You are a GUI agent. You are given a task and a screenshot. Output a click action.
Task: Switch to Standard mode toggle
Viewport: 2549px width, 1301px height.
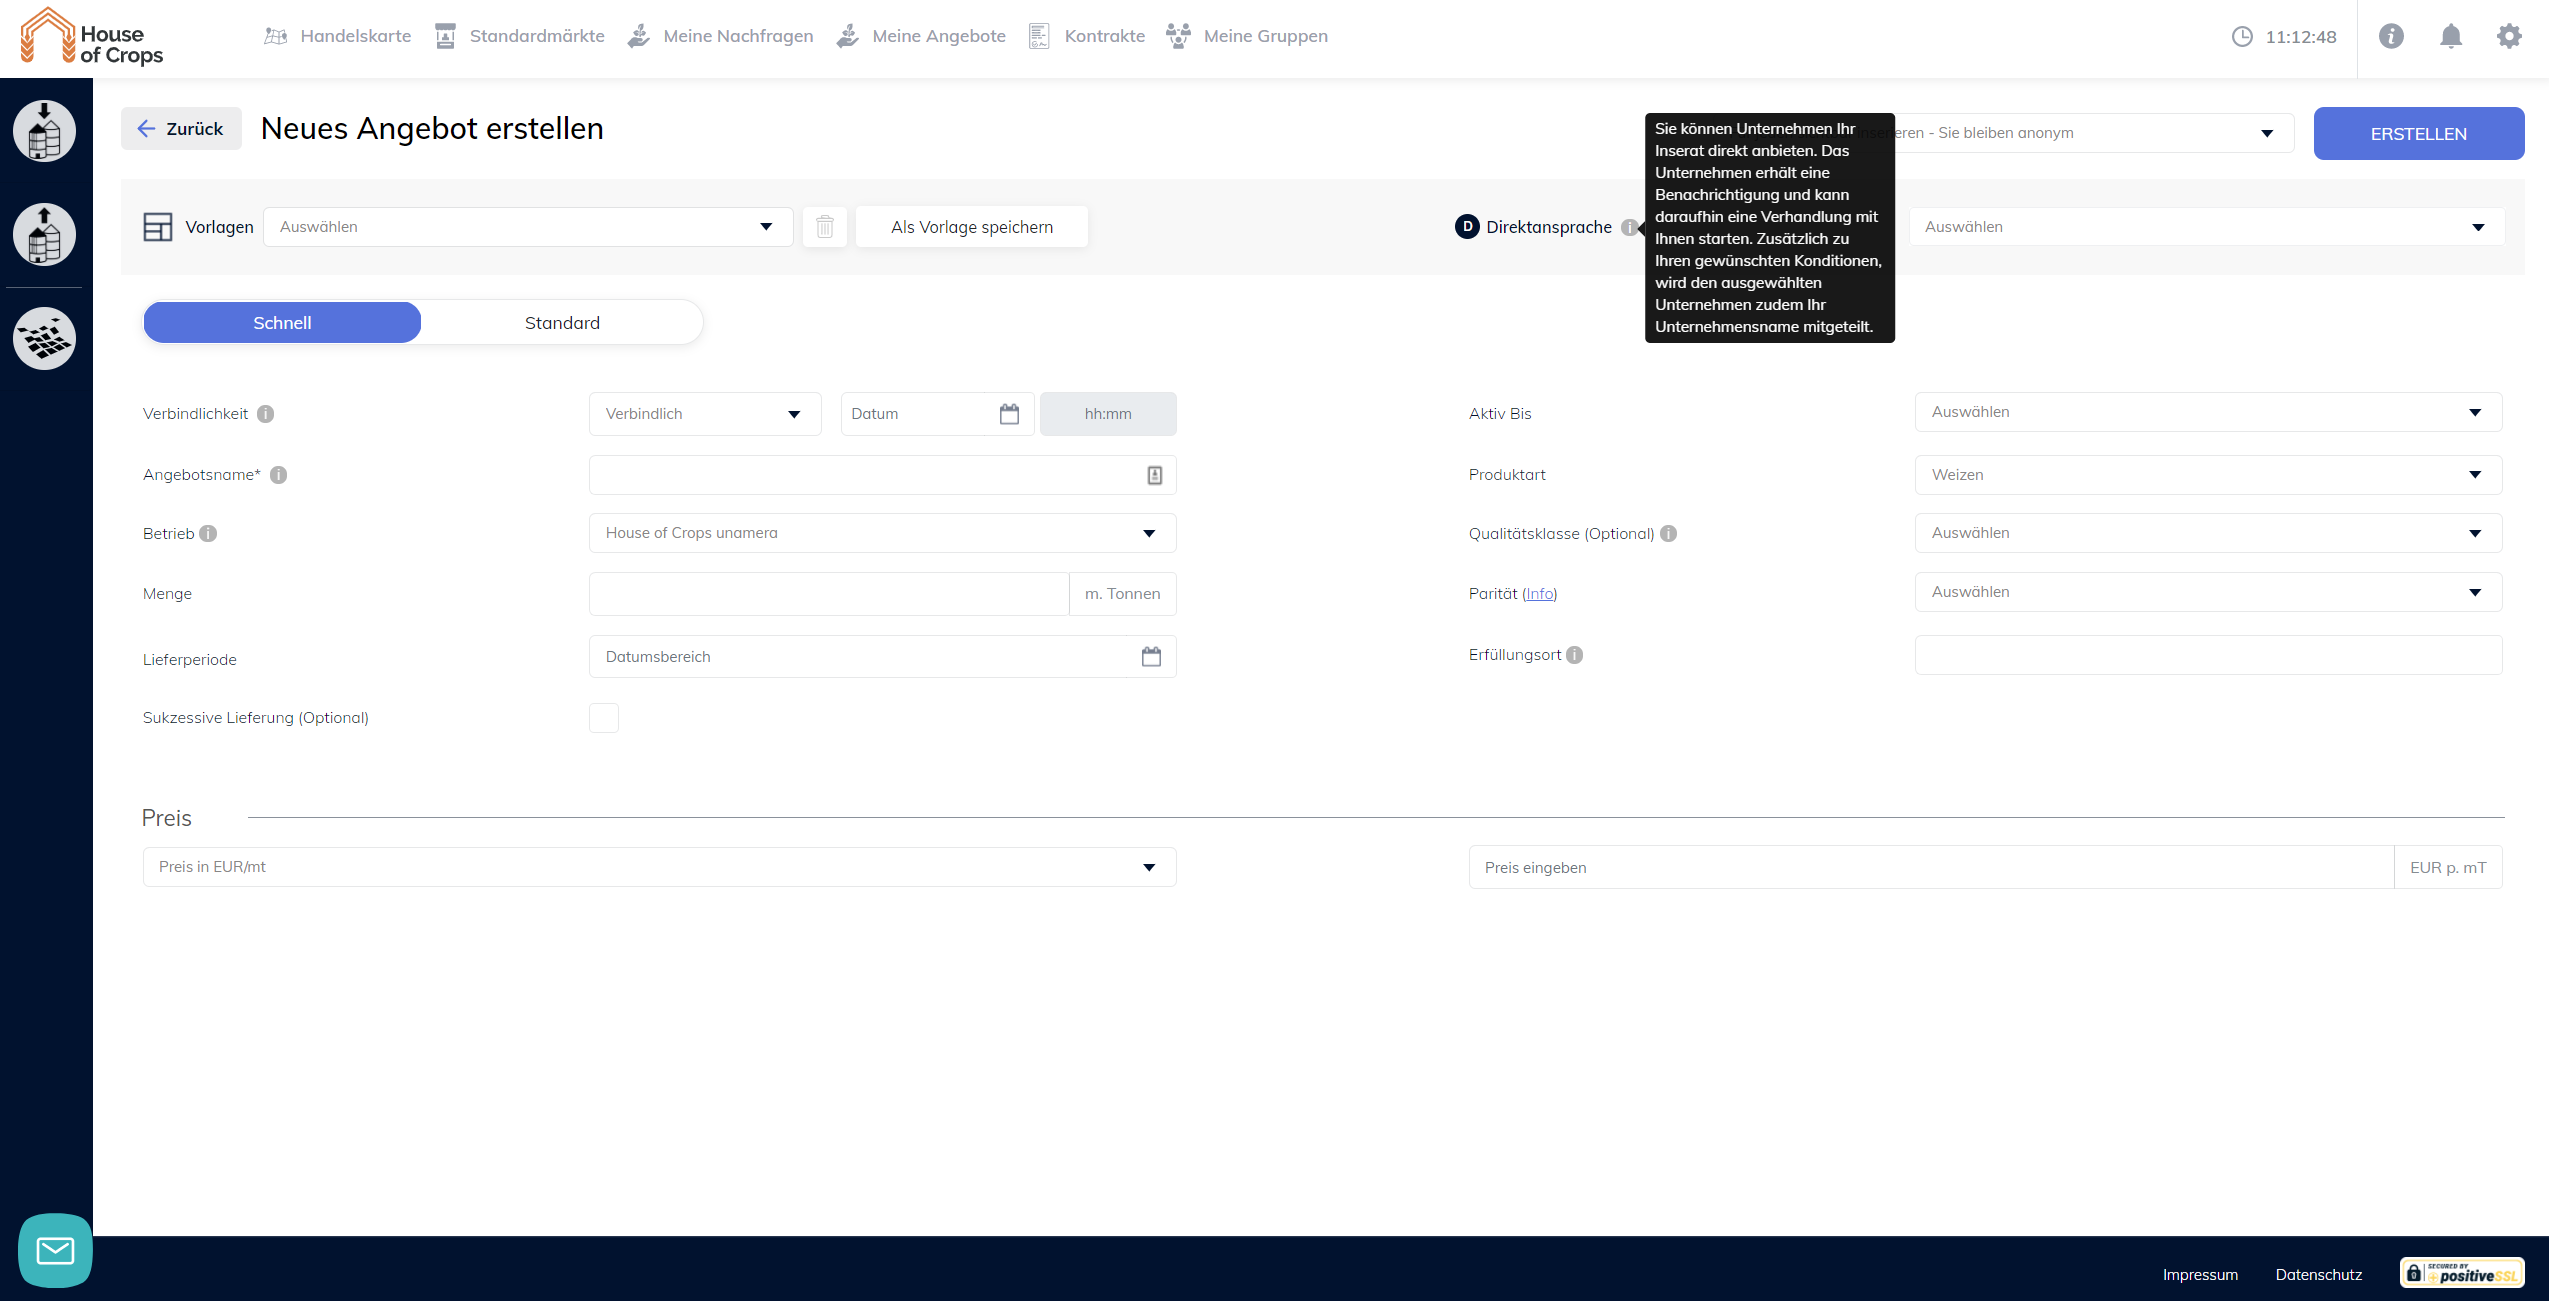pos(562,323)
